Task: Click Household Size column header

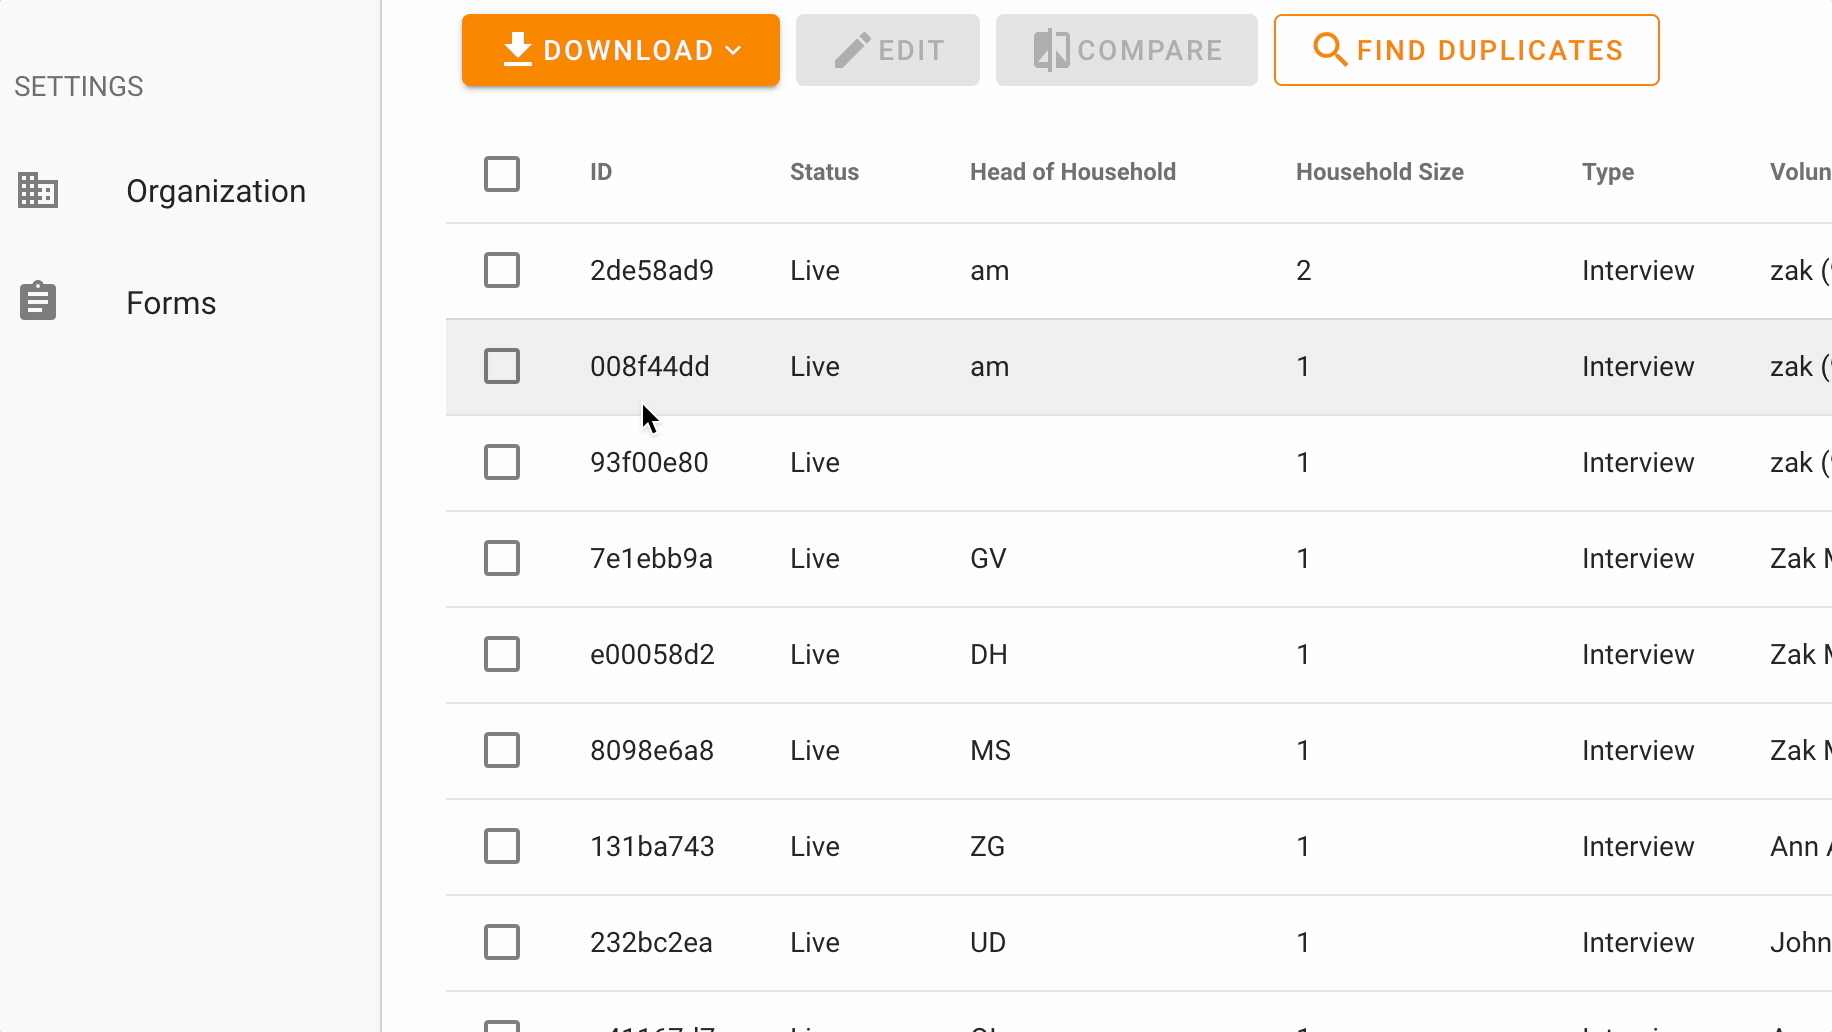Action: pyautogui.click(x=1380, y=172)
